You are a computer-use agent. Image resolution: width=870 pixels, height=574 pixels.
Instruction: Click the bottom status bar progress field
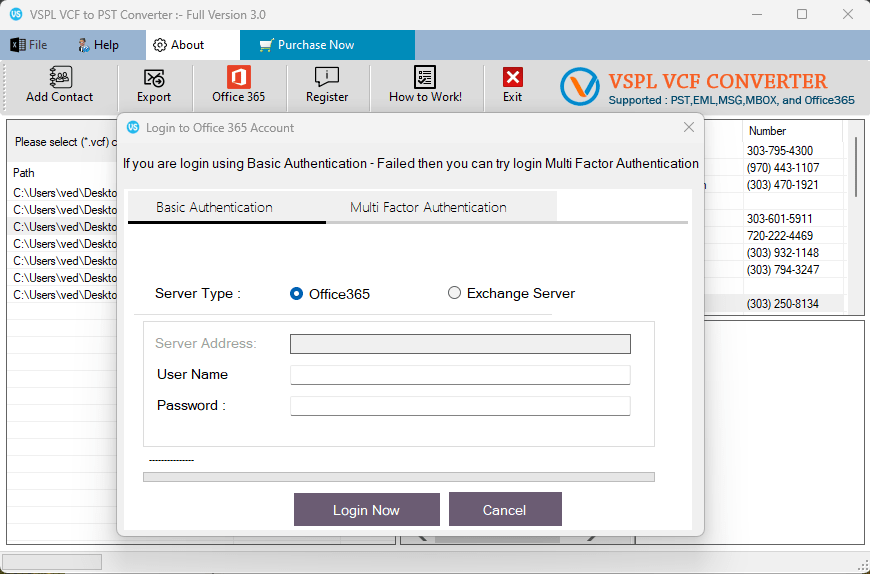coord(52,561)
